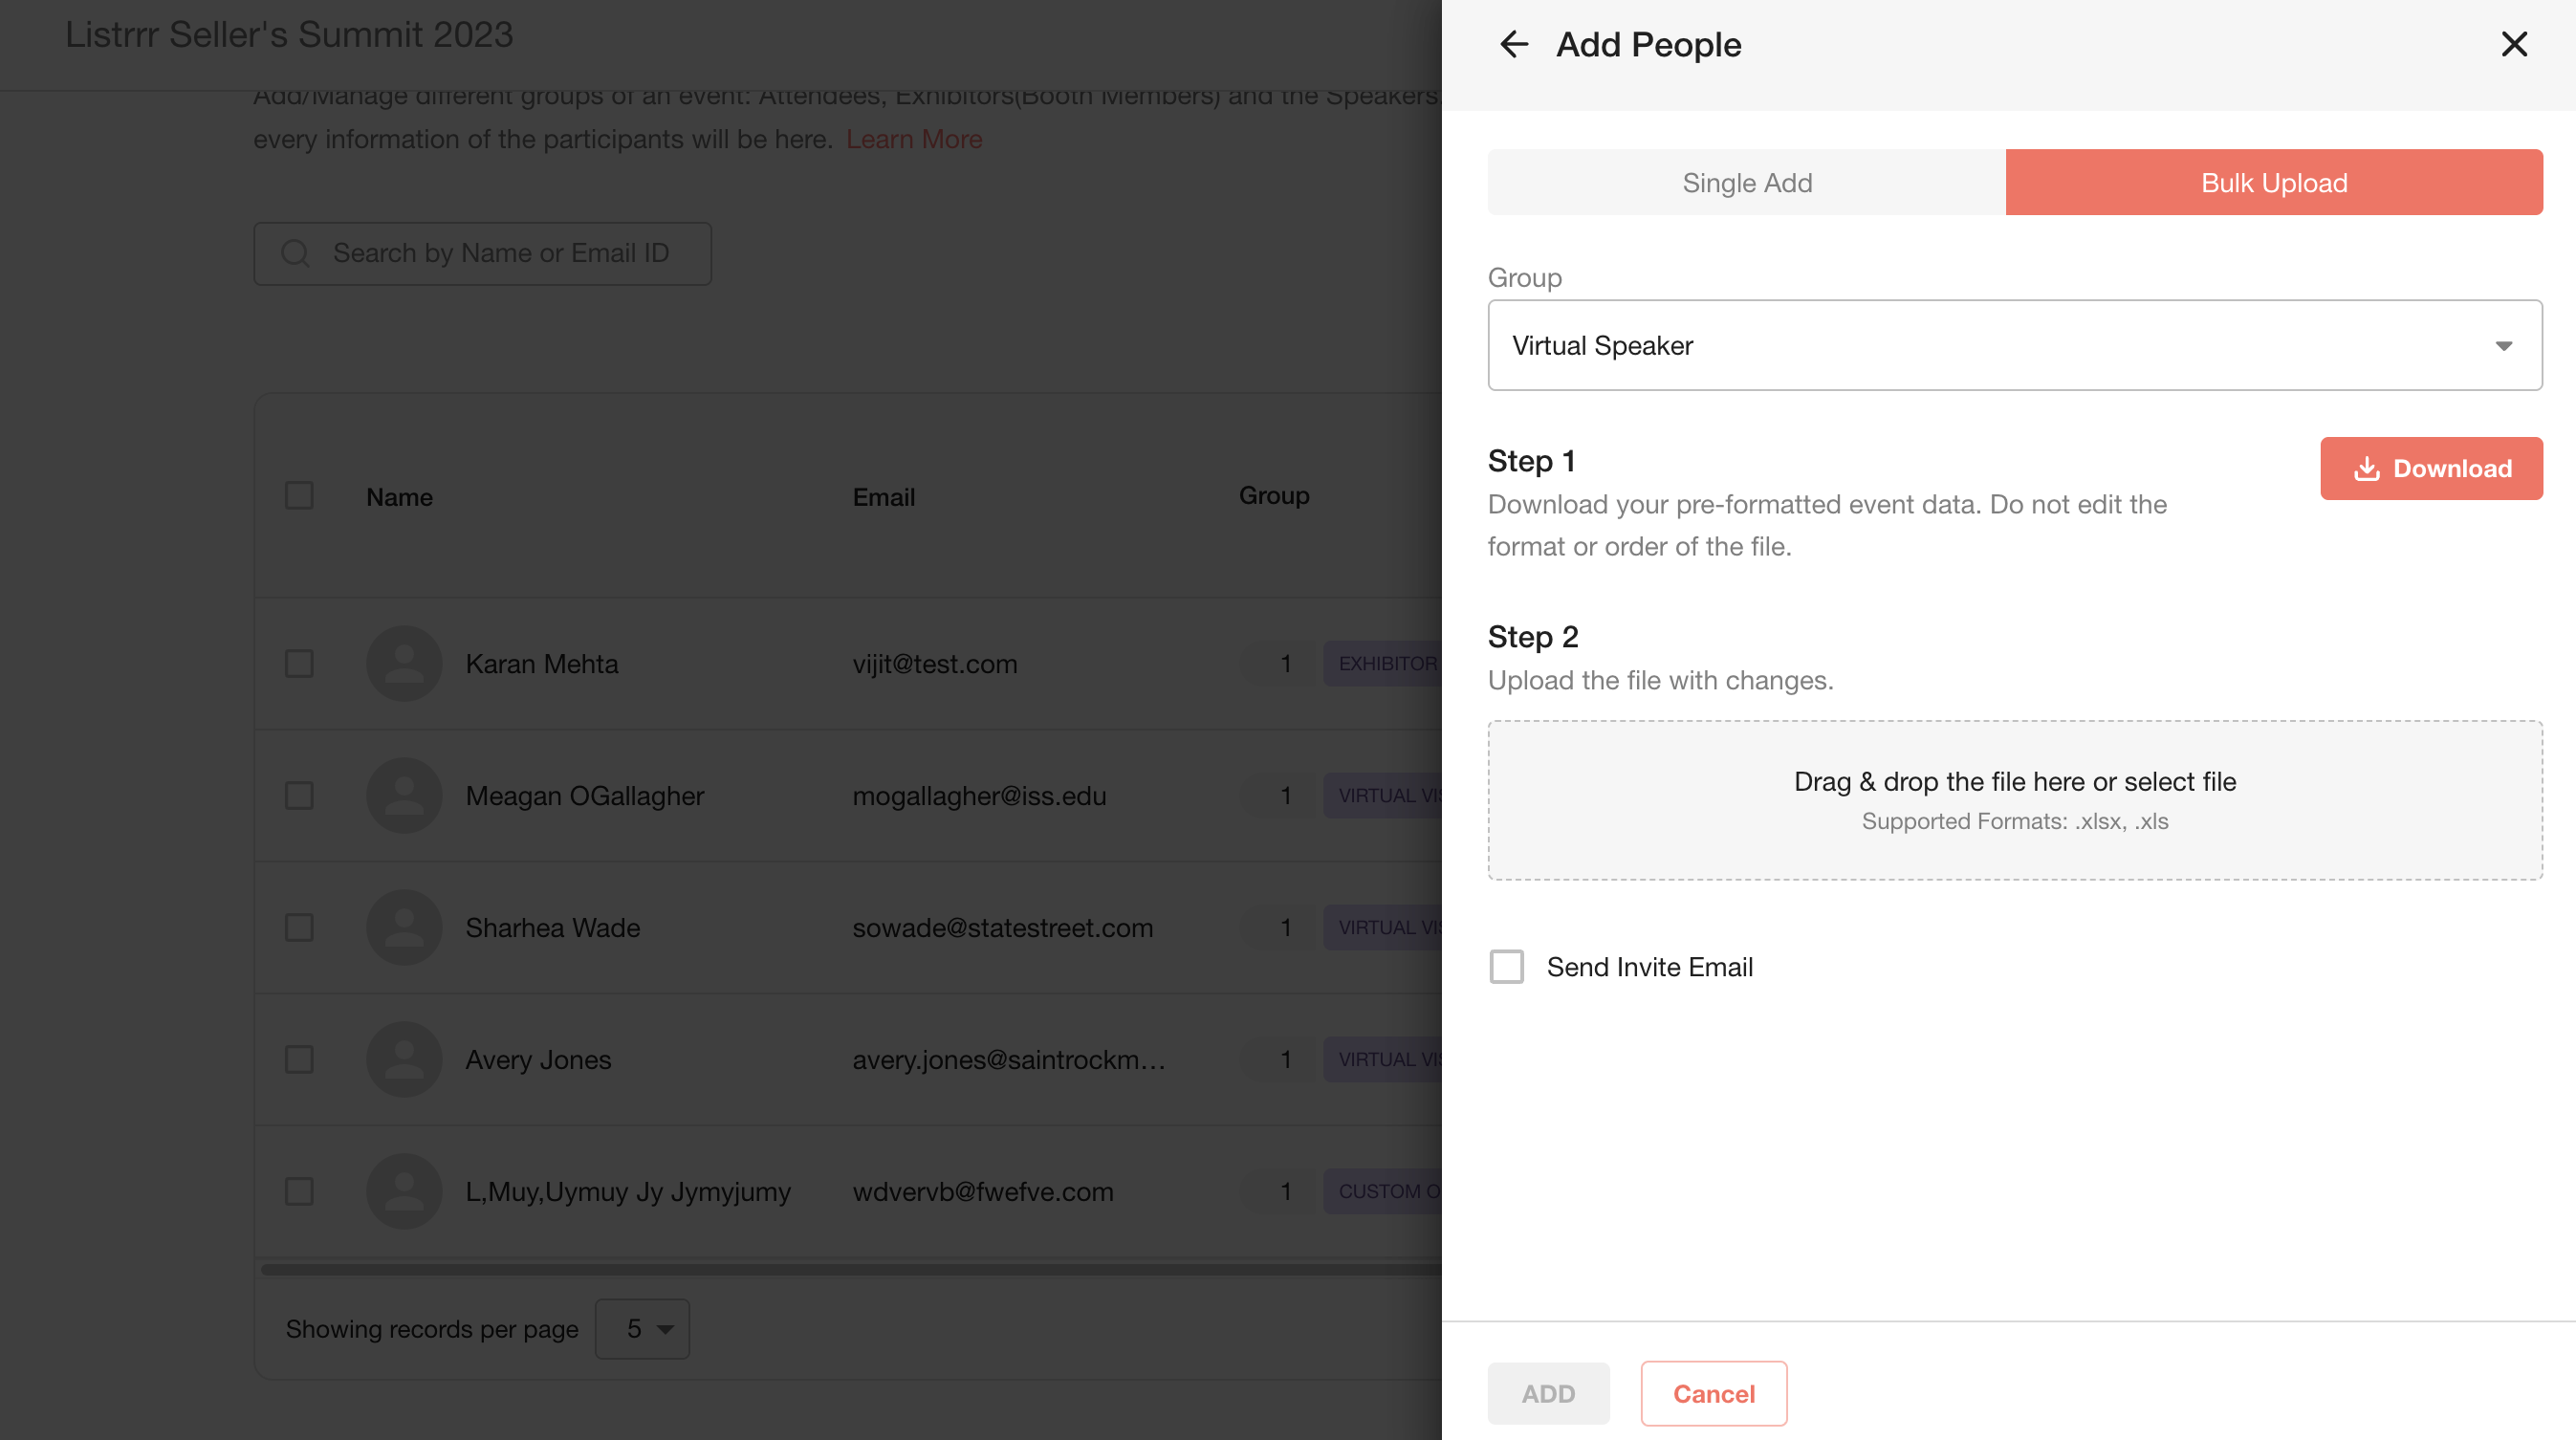The image size is (2576, 1440).
Task: Click the name Avery Jones
Action: coord(538,1060)
